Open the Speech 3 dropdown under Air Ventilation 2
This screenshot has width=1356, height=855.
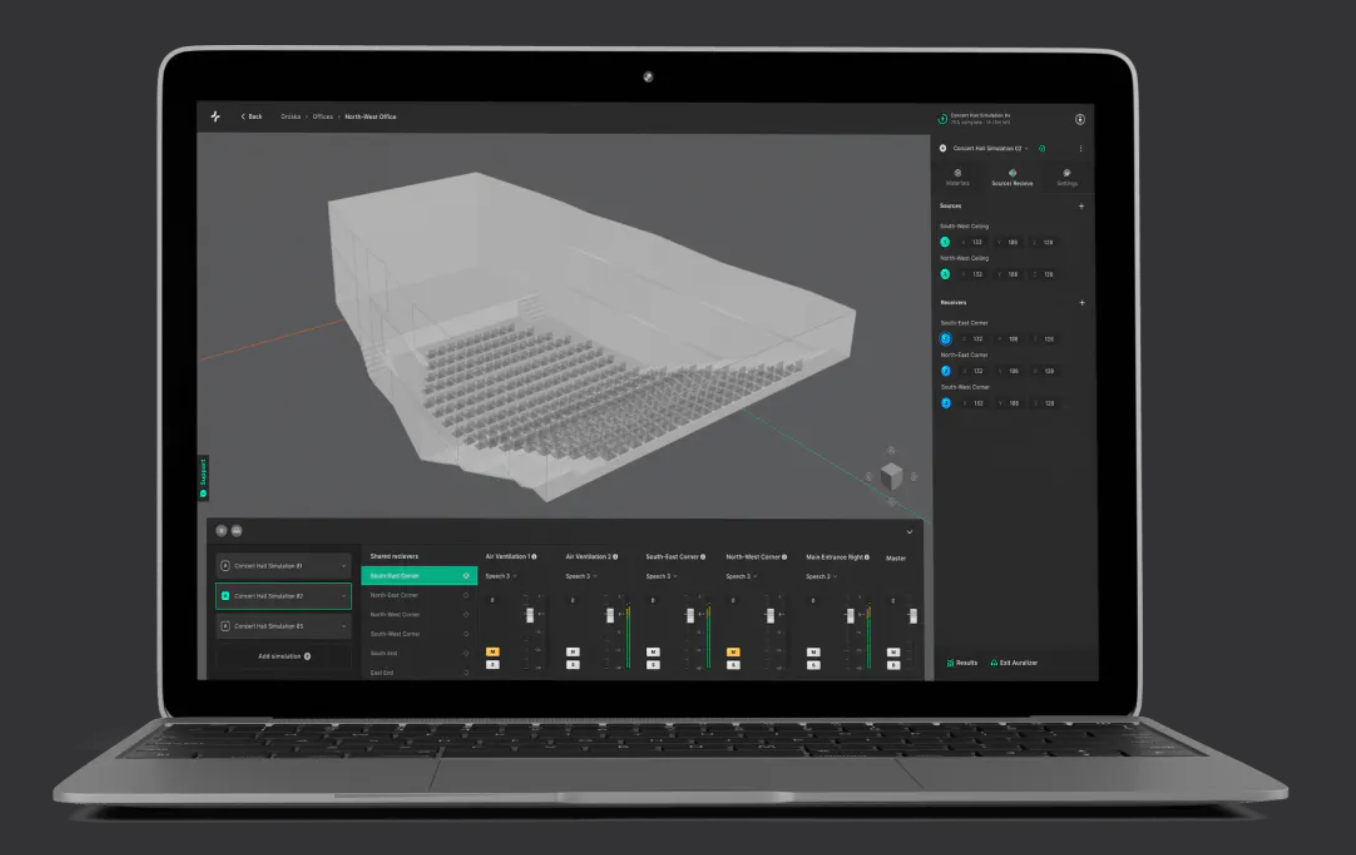pyautogui.click(x=578, y=577)
